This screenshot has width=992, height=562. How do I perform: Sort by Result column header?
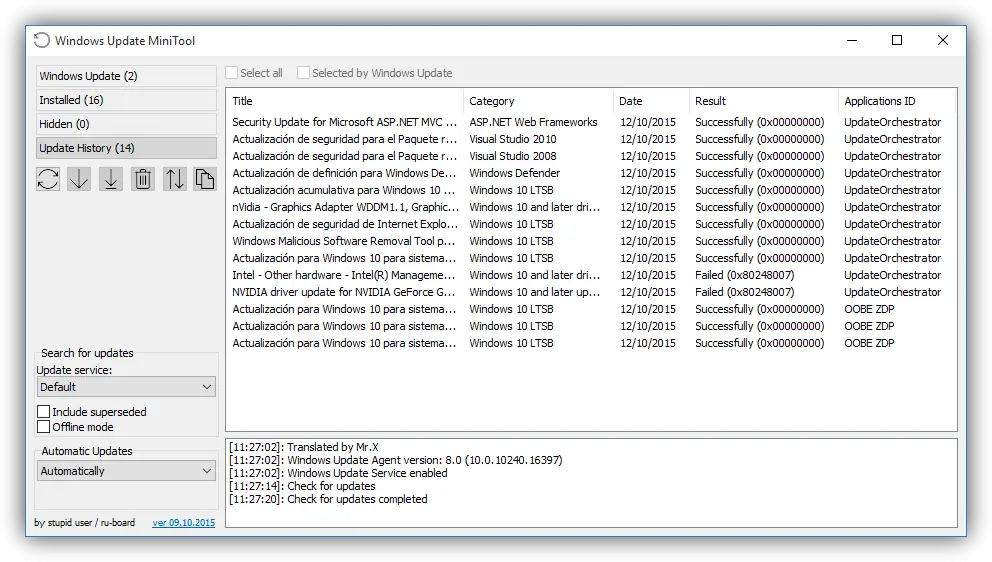click(764, 101)
